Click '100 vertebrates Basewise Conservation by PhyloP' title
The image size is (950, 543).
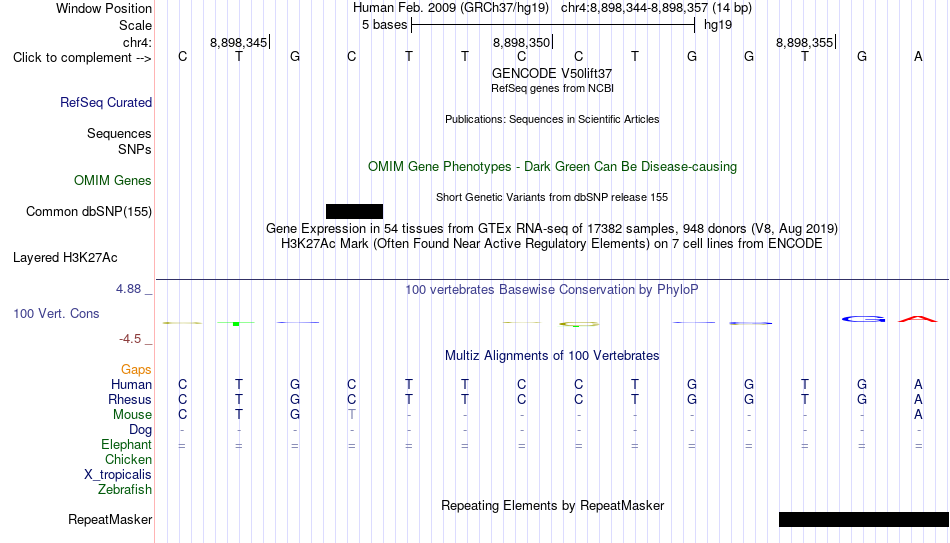point(552,290)
